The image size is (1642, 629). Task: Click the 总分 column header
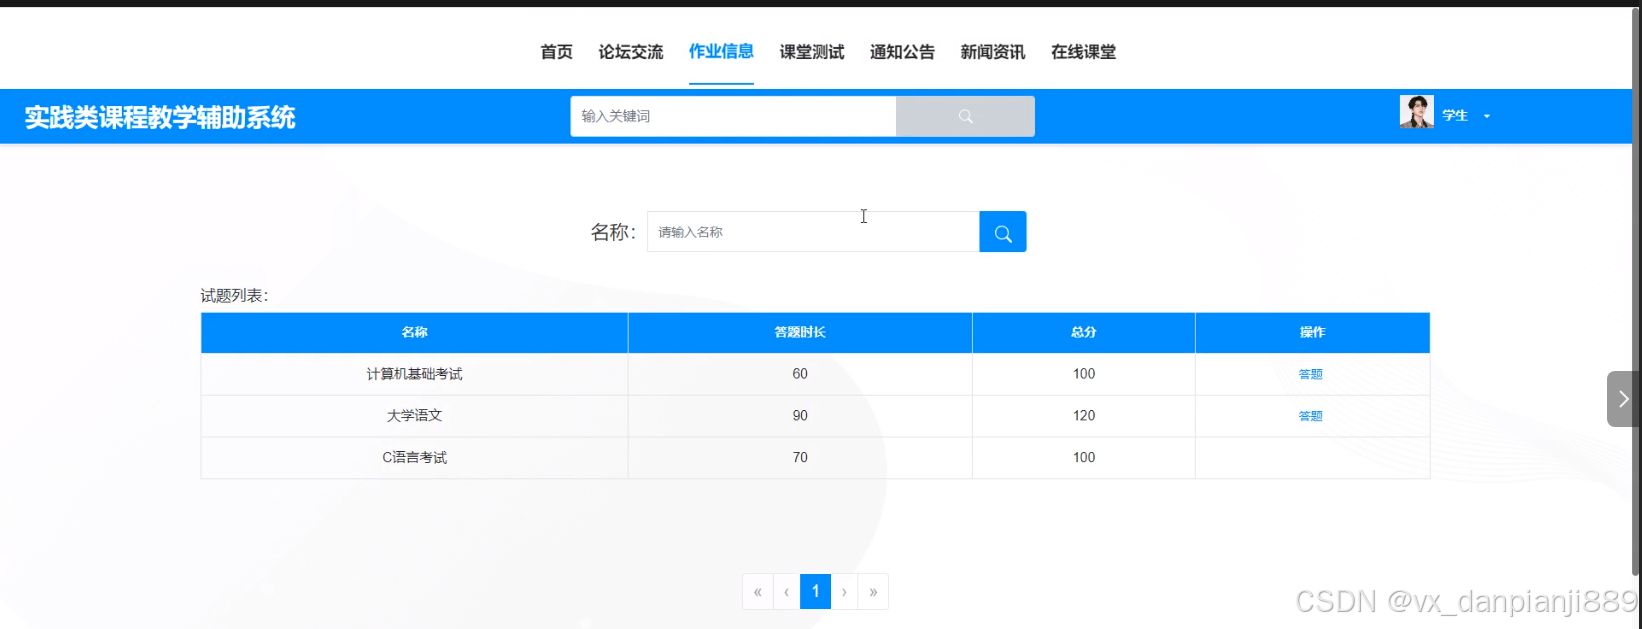tap(1084, 333)
